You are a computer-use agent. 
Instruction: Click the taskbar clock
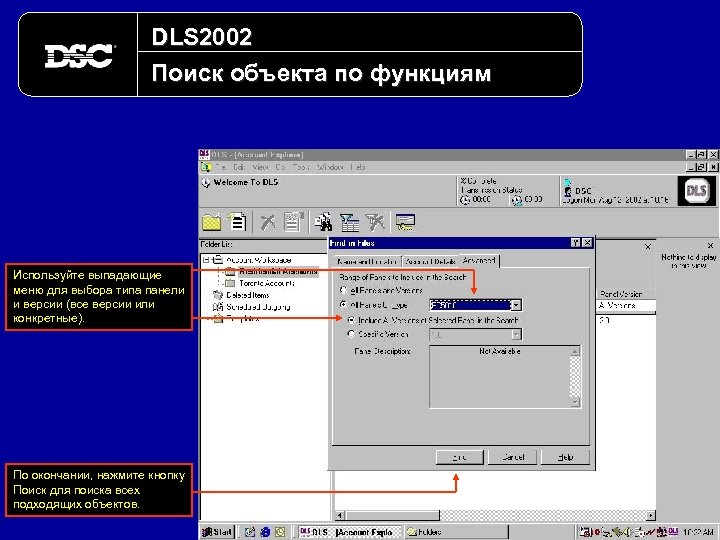tap(698, 532)
